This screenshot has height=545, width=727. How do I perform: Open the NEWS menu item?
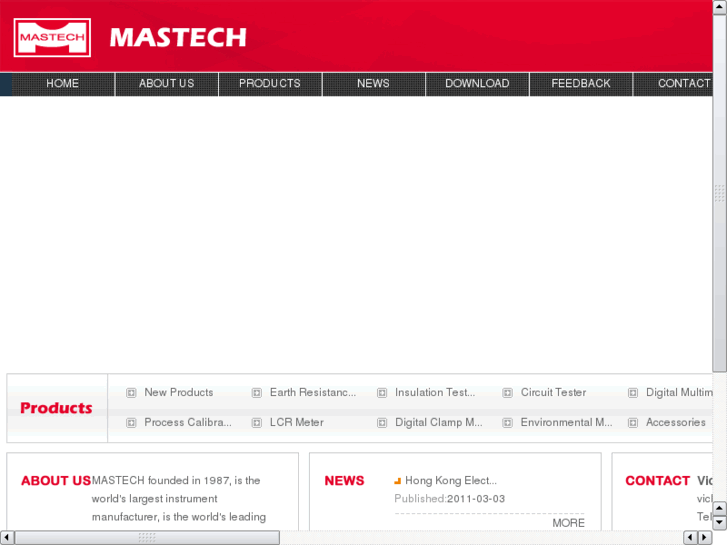[373, 83]
